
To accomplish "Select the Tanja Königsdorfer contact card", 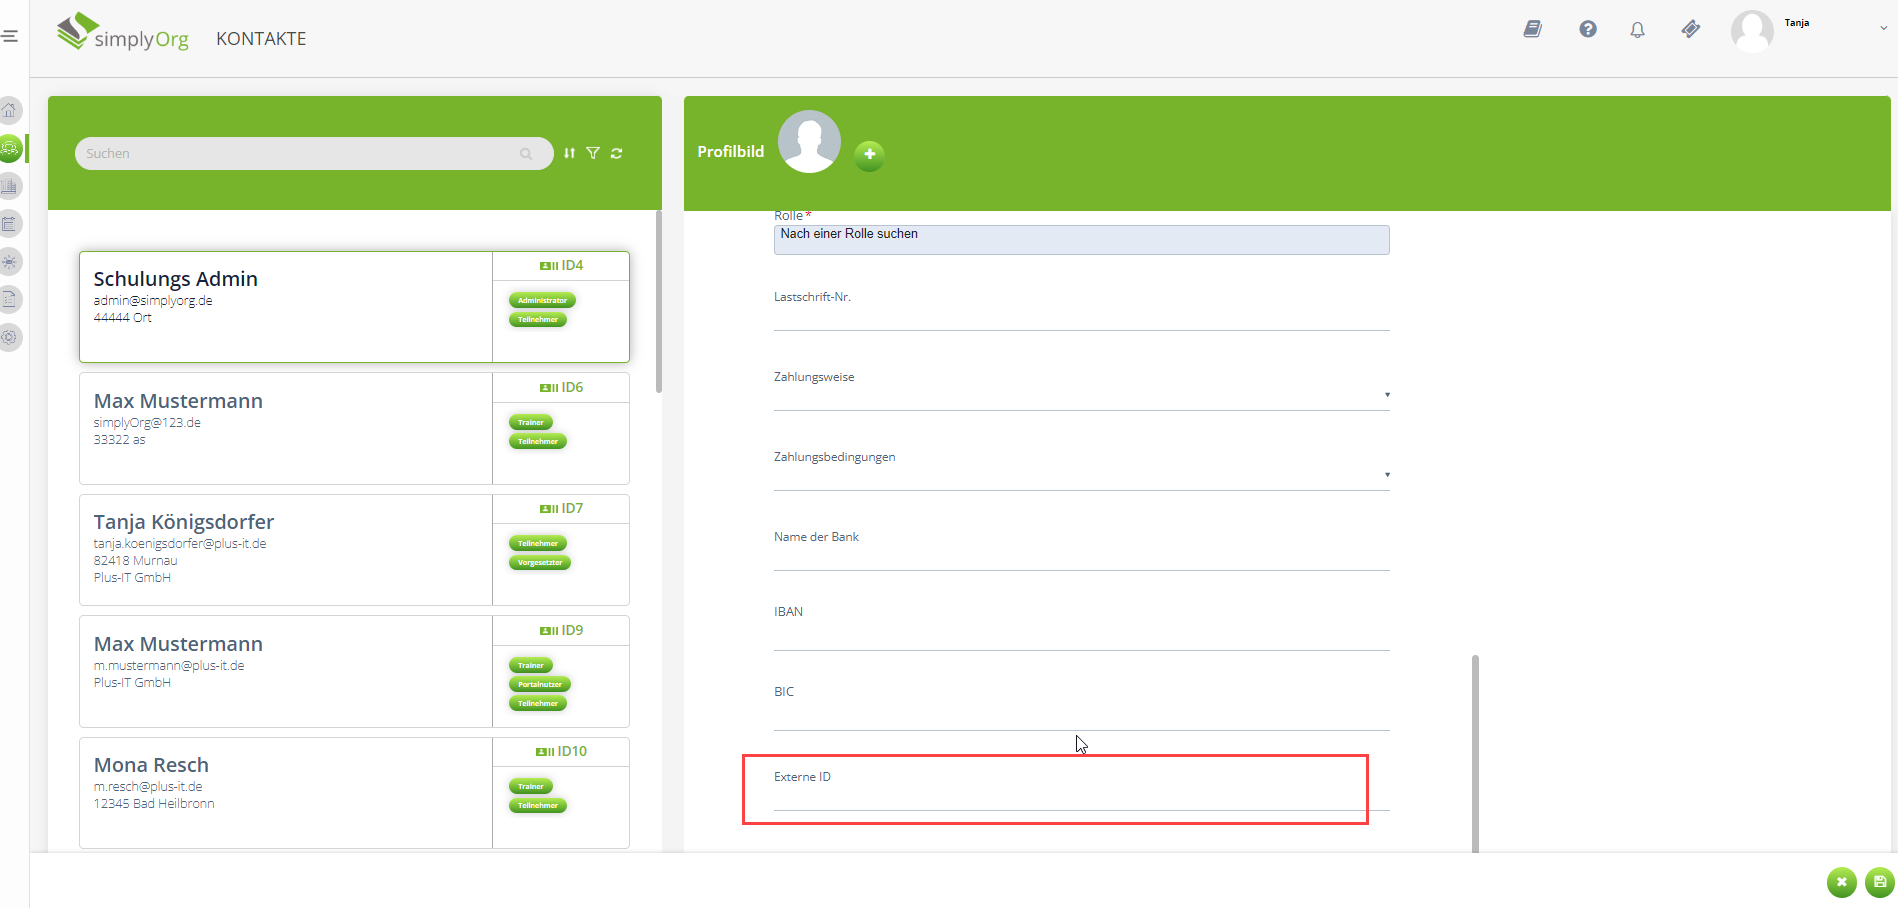I will pyautogui.click(x=286, y=549).
